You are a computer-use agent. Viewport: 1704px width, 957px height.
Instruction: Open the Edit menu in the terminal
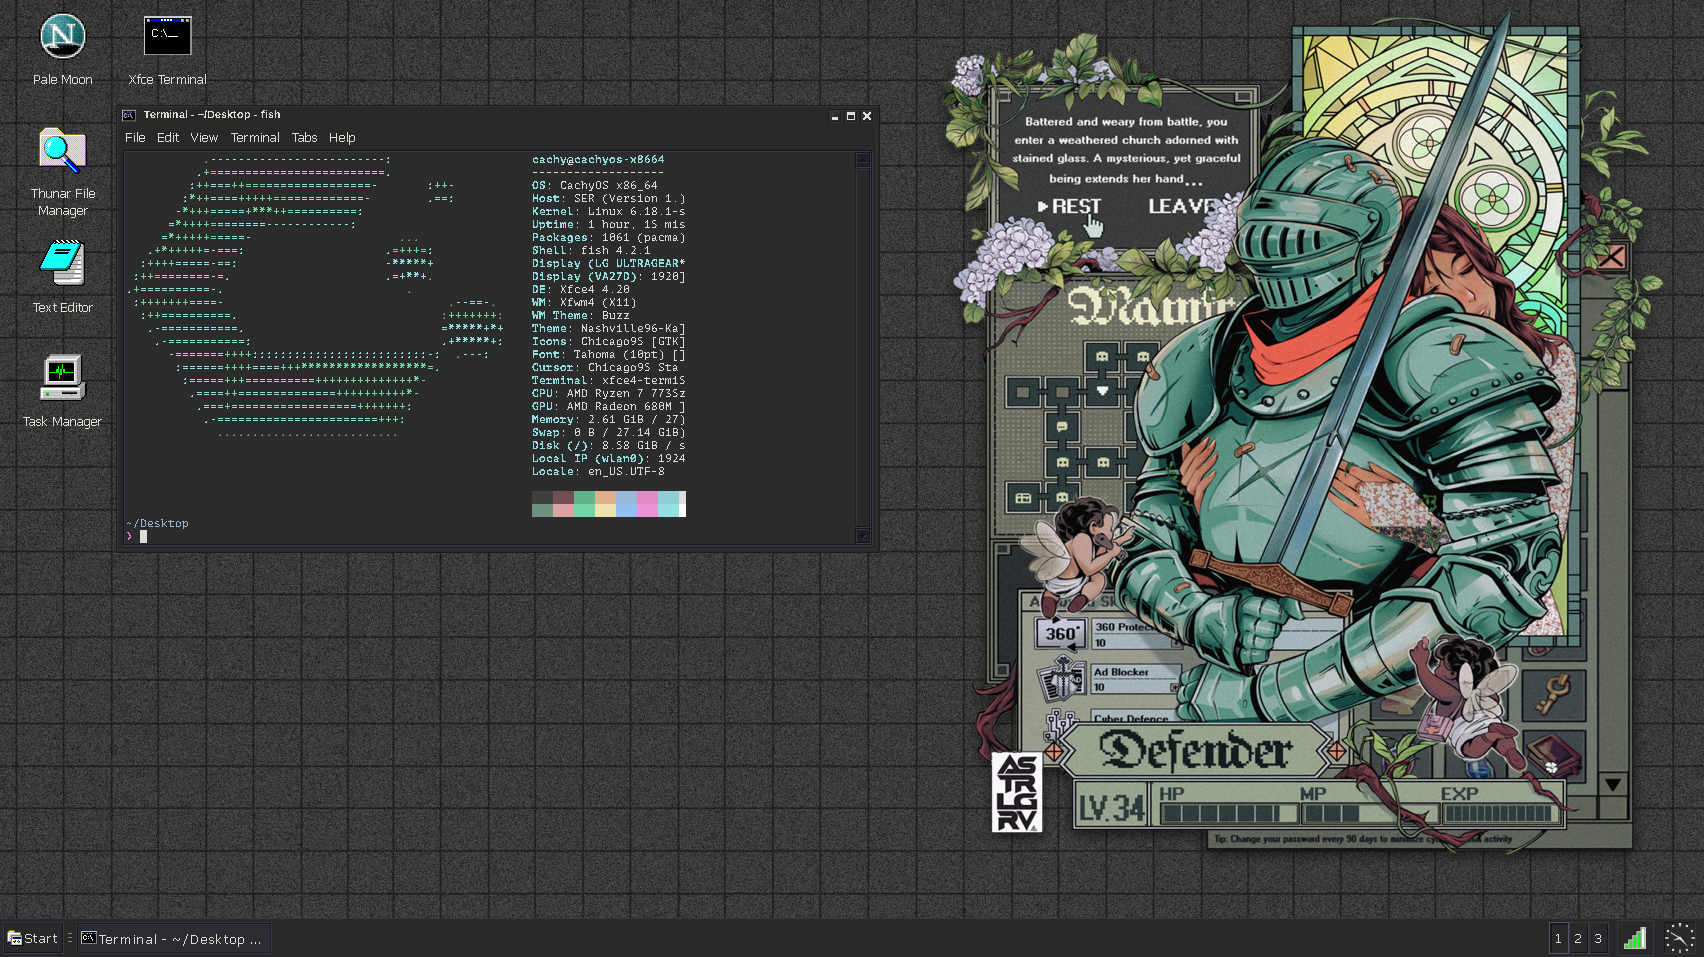coord(168,138)
